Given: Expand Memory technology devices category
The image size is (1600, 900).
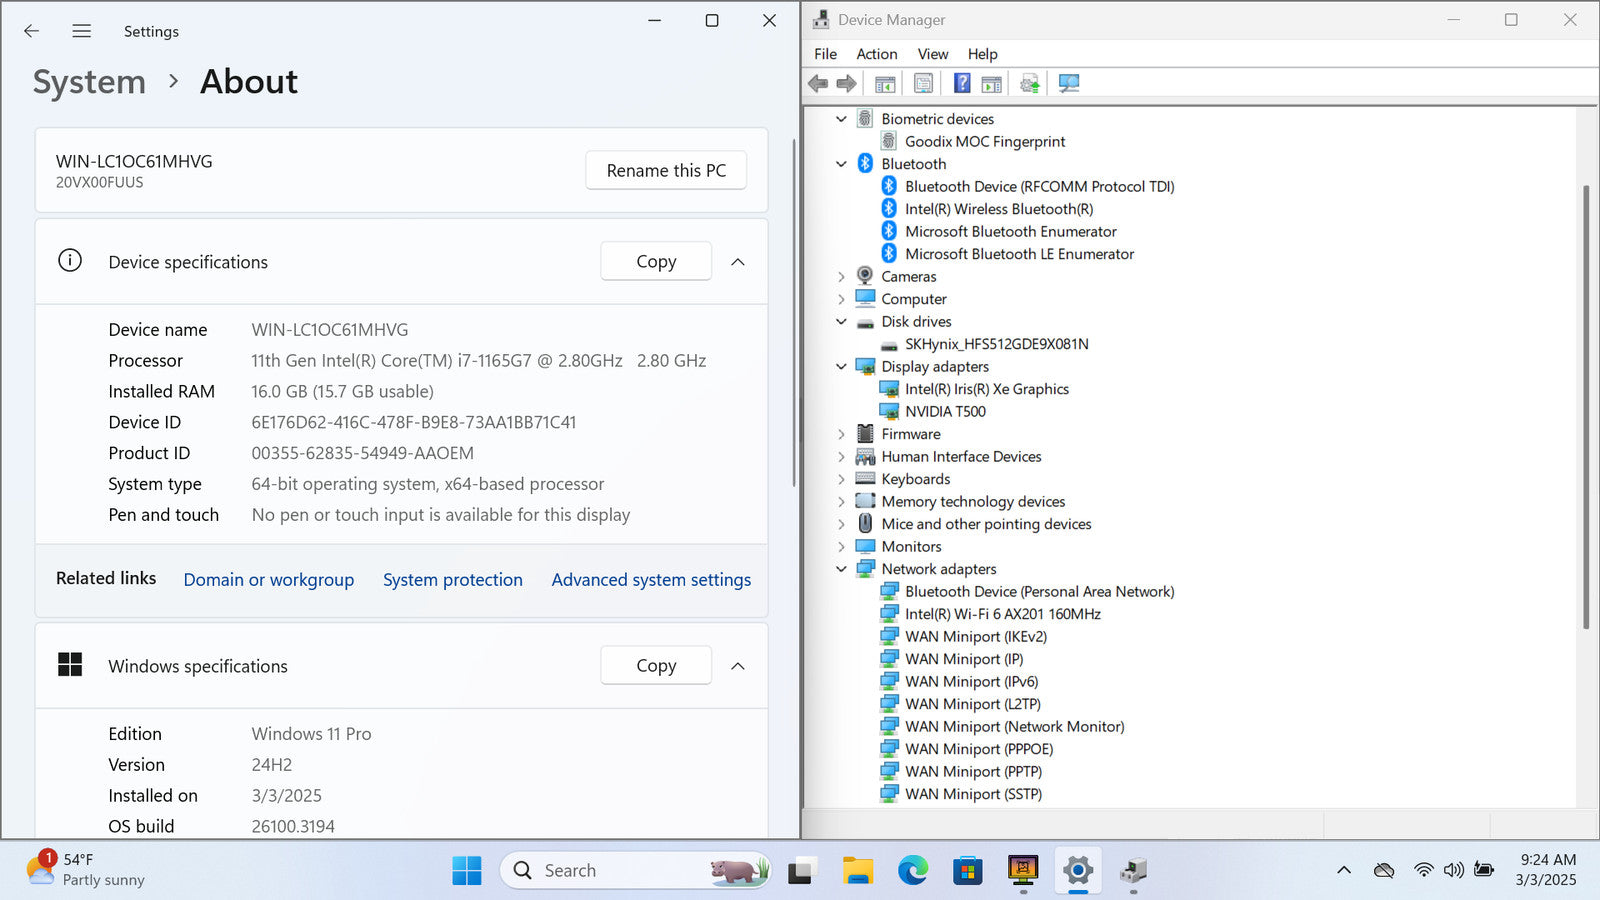Looking at the screenshot, I should (x=841, y=502).
